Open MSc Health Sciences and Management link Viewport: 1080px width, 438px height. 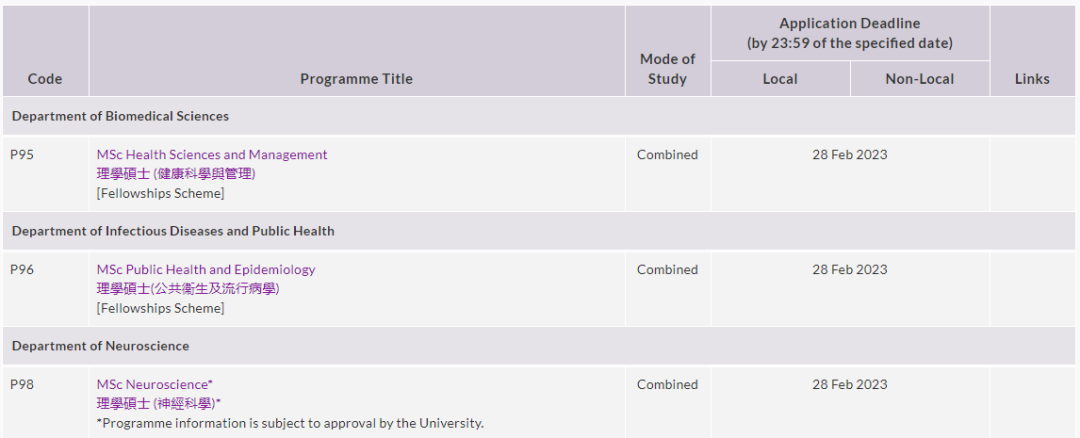pyautogui.click(x=212, y=155)
